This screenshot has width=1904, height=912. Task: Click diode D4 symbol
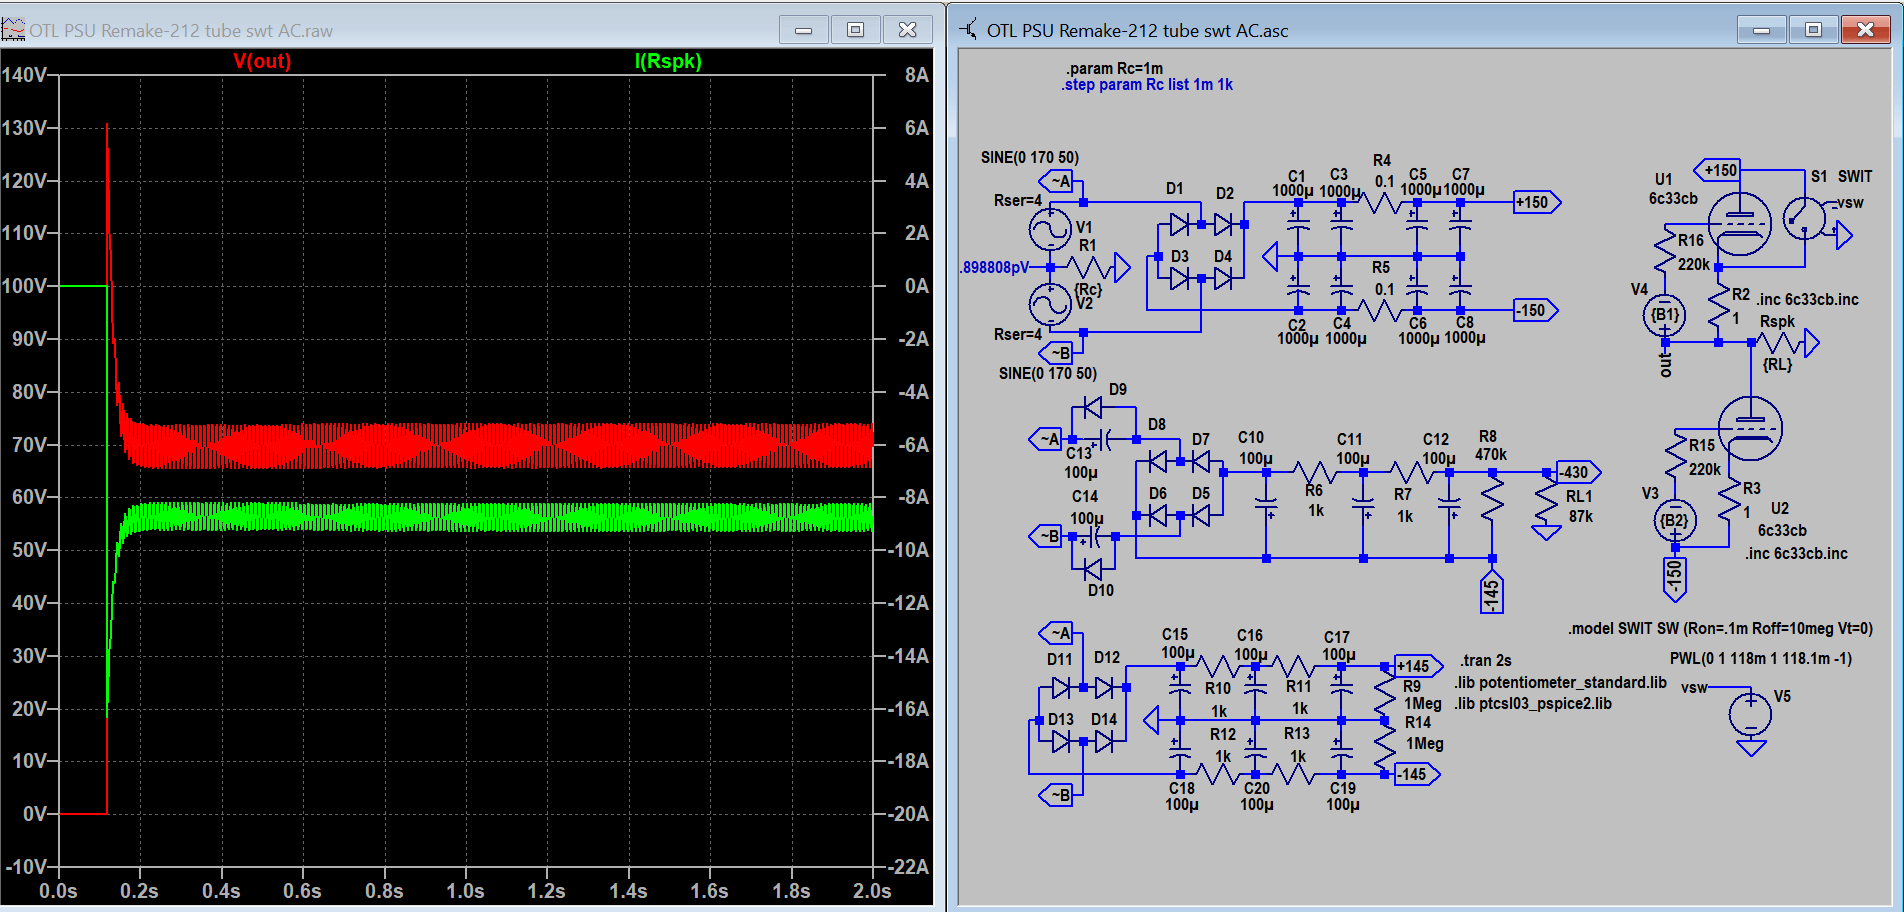coord(1222,278)
